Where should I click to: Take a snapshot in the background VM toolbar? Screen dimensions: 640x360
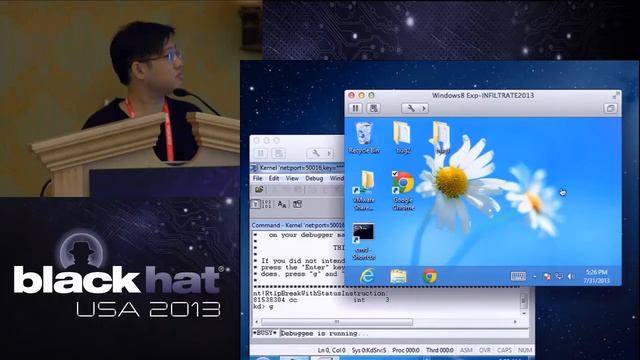point(278,153)
